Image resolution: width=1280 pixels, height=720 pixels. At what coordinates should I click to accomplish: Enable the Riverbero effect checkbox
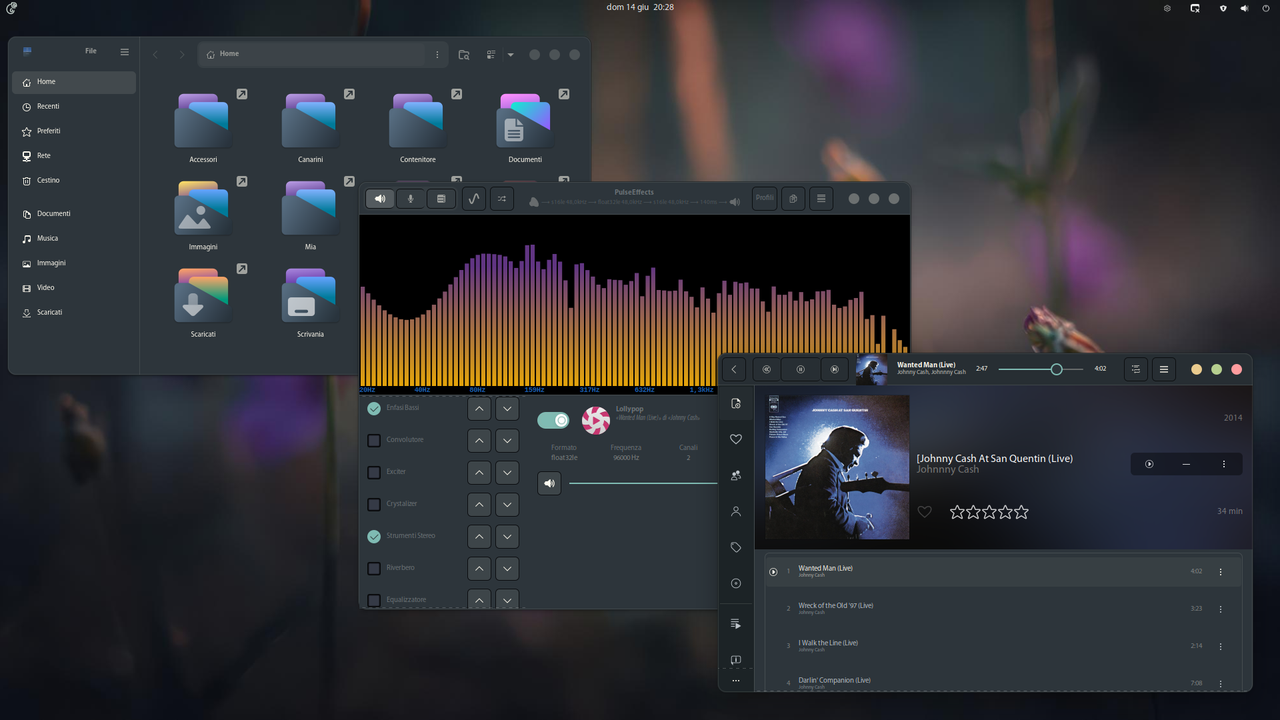pos(374,568)
